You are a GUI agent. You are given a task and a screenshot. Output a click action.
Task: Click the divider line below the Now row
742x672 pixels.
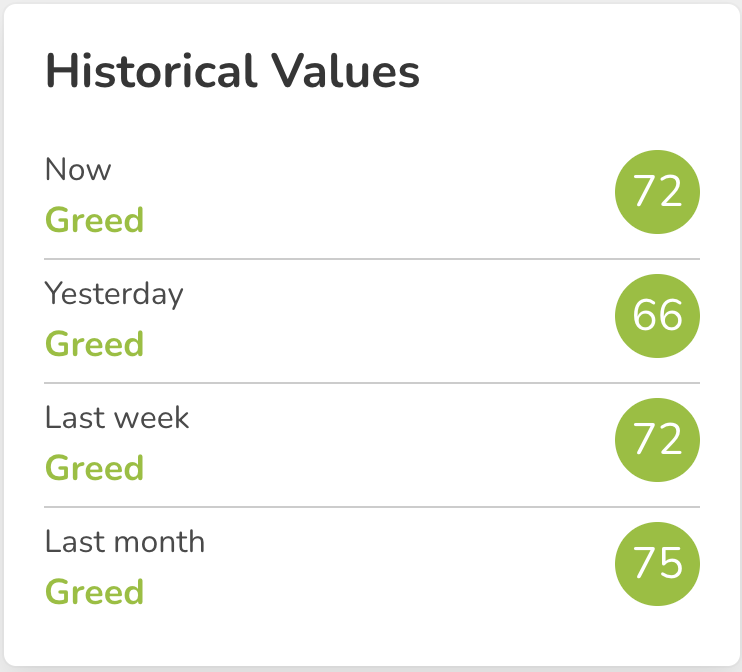pyautogui.click(x=372, y=259)
